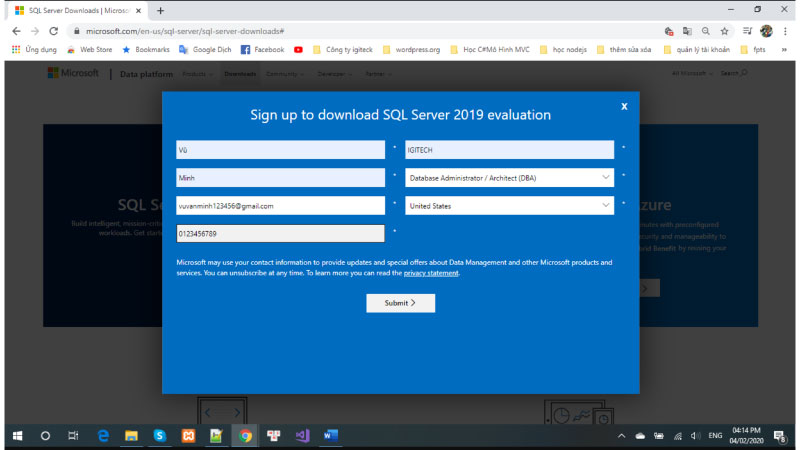Open File Explorer from the taskbar
The height and width of the screenshot is (450, 800).
131,436
